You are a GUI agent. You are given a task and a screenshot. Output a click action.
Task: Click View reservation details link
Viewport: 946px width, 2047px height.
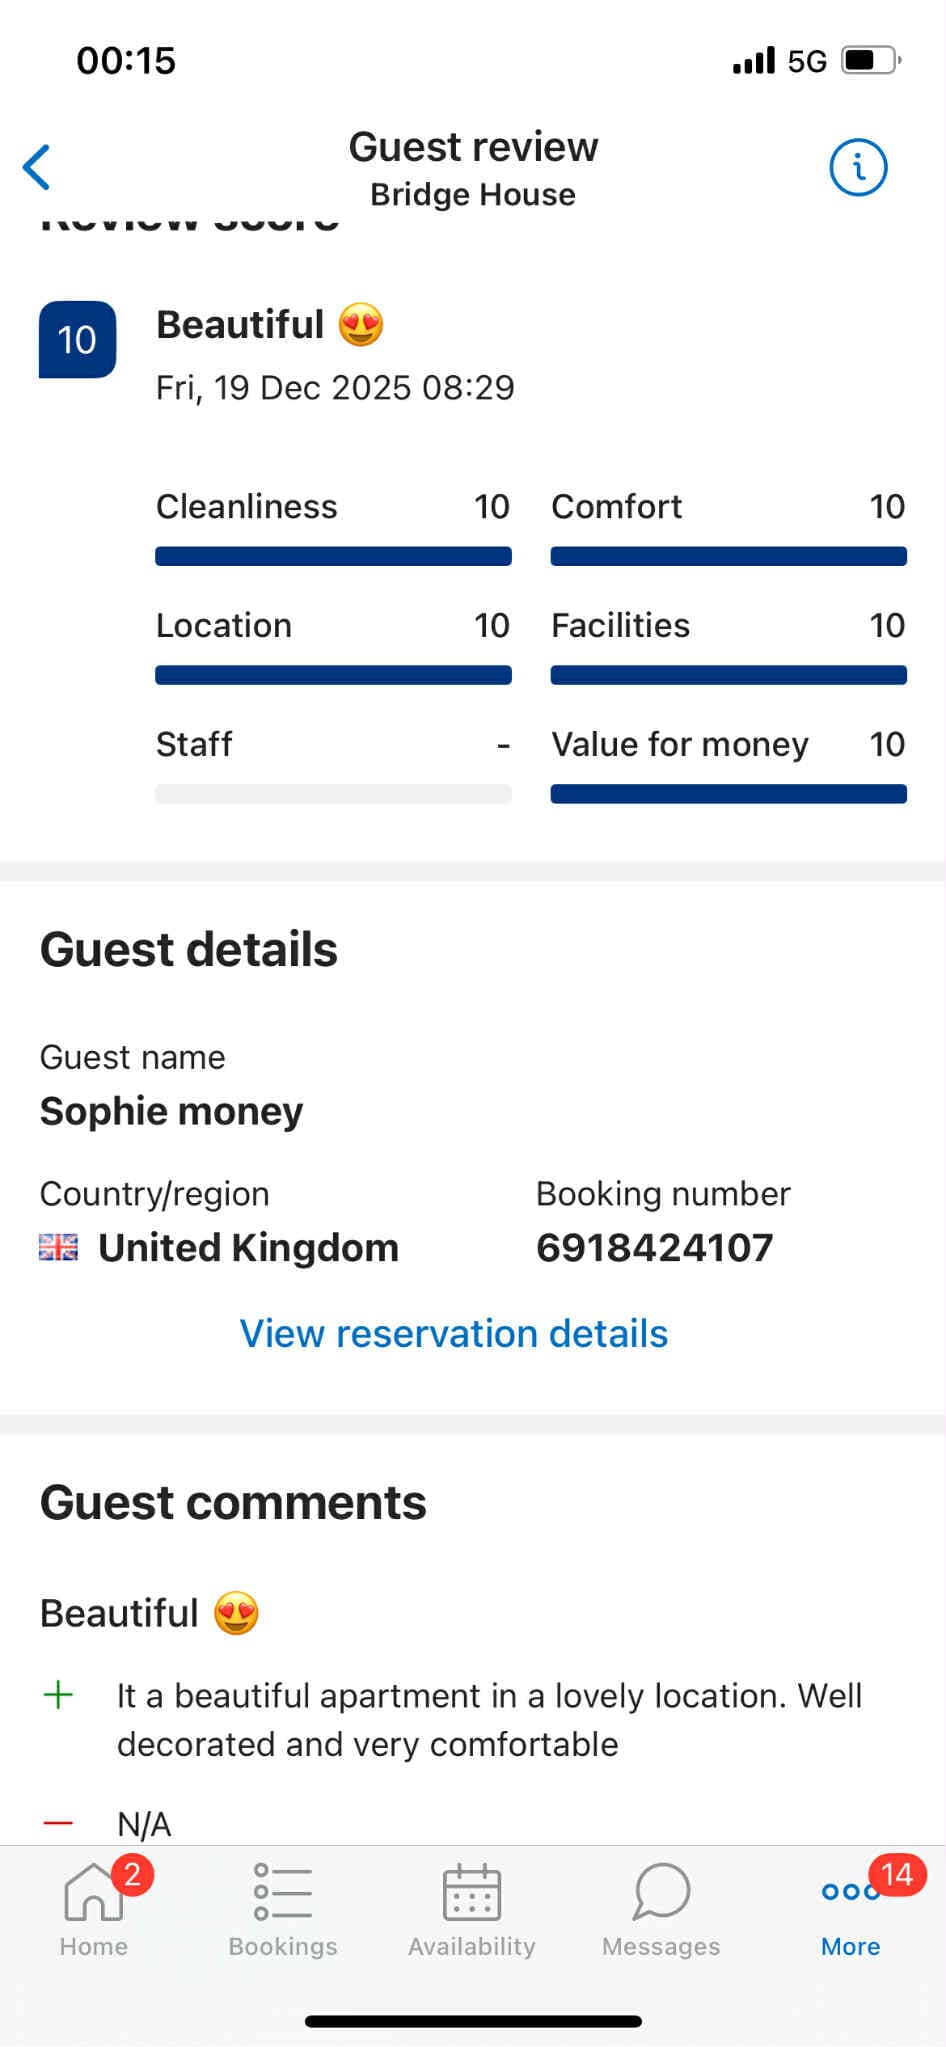[x=454, y=1334]
